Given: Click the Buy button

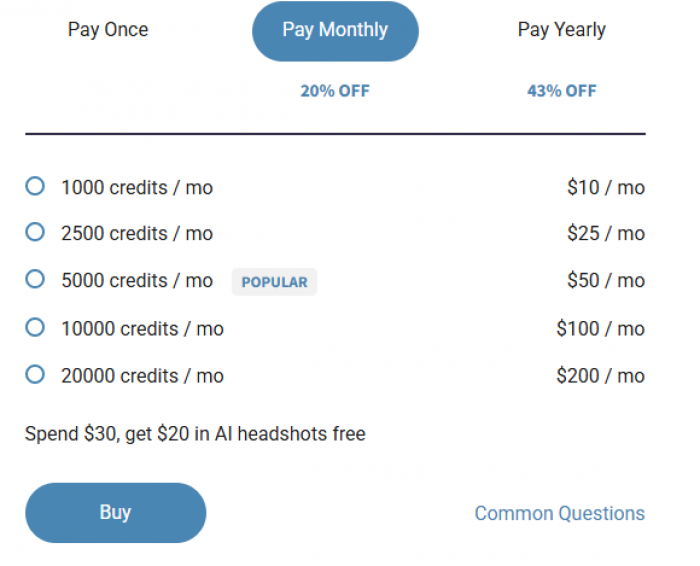Looking at the screenshot, I should tap(115, 513).
